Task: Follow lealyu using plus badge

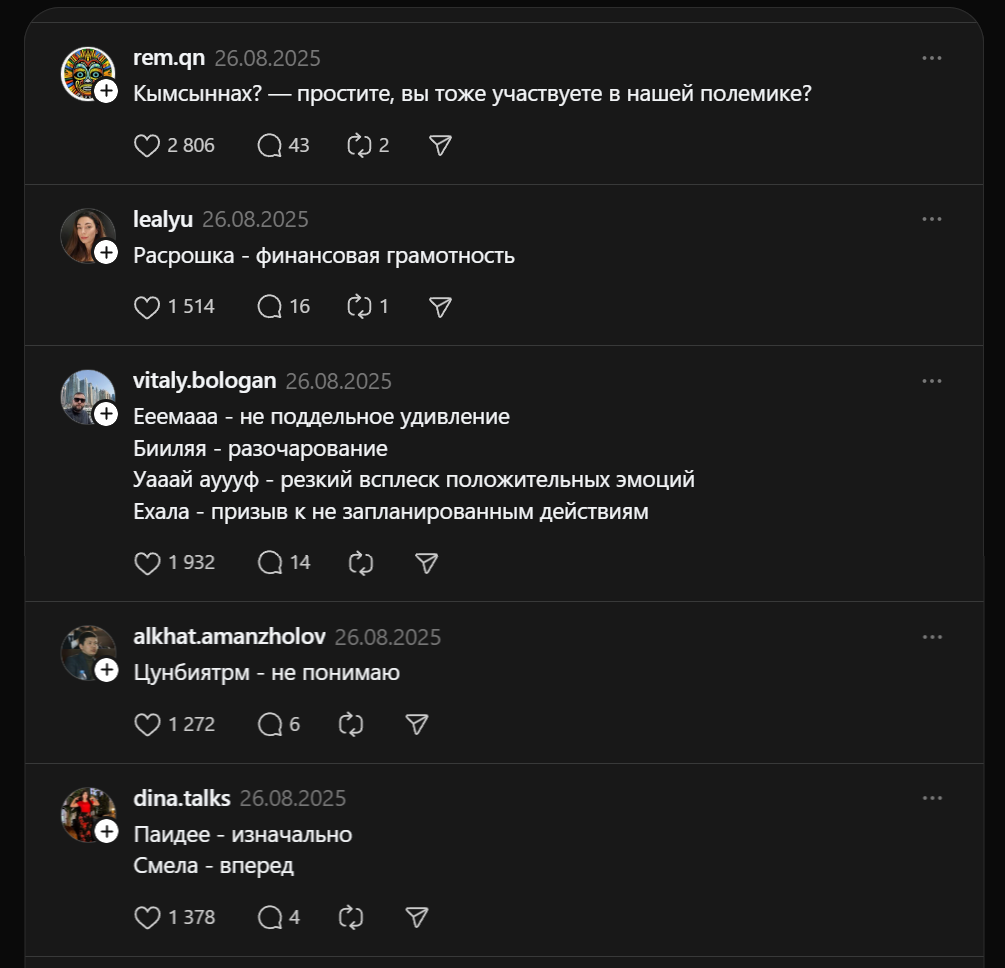Action: [107, 251]
